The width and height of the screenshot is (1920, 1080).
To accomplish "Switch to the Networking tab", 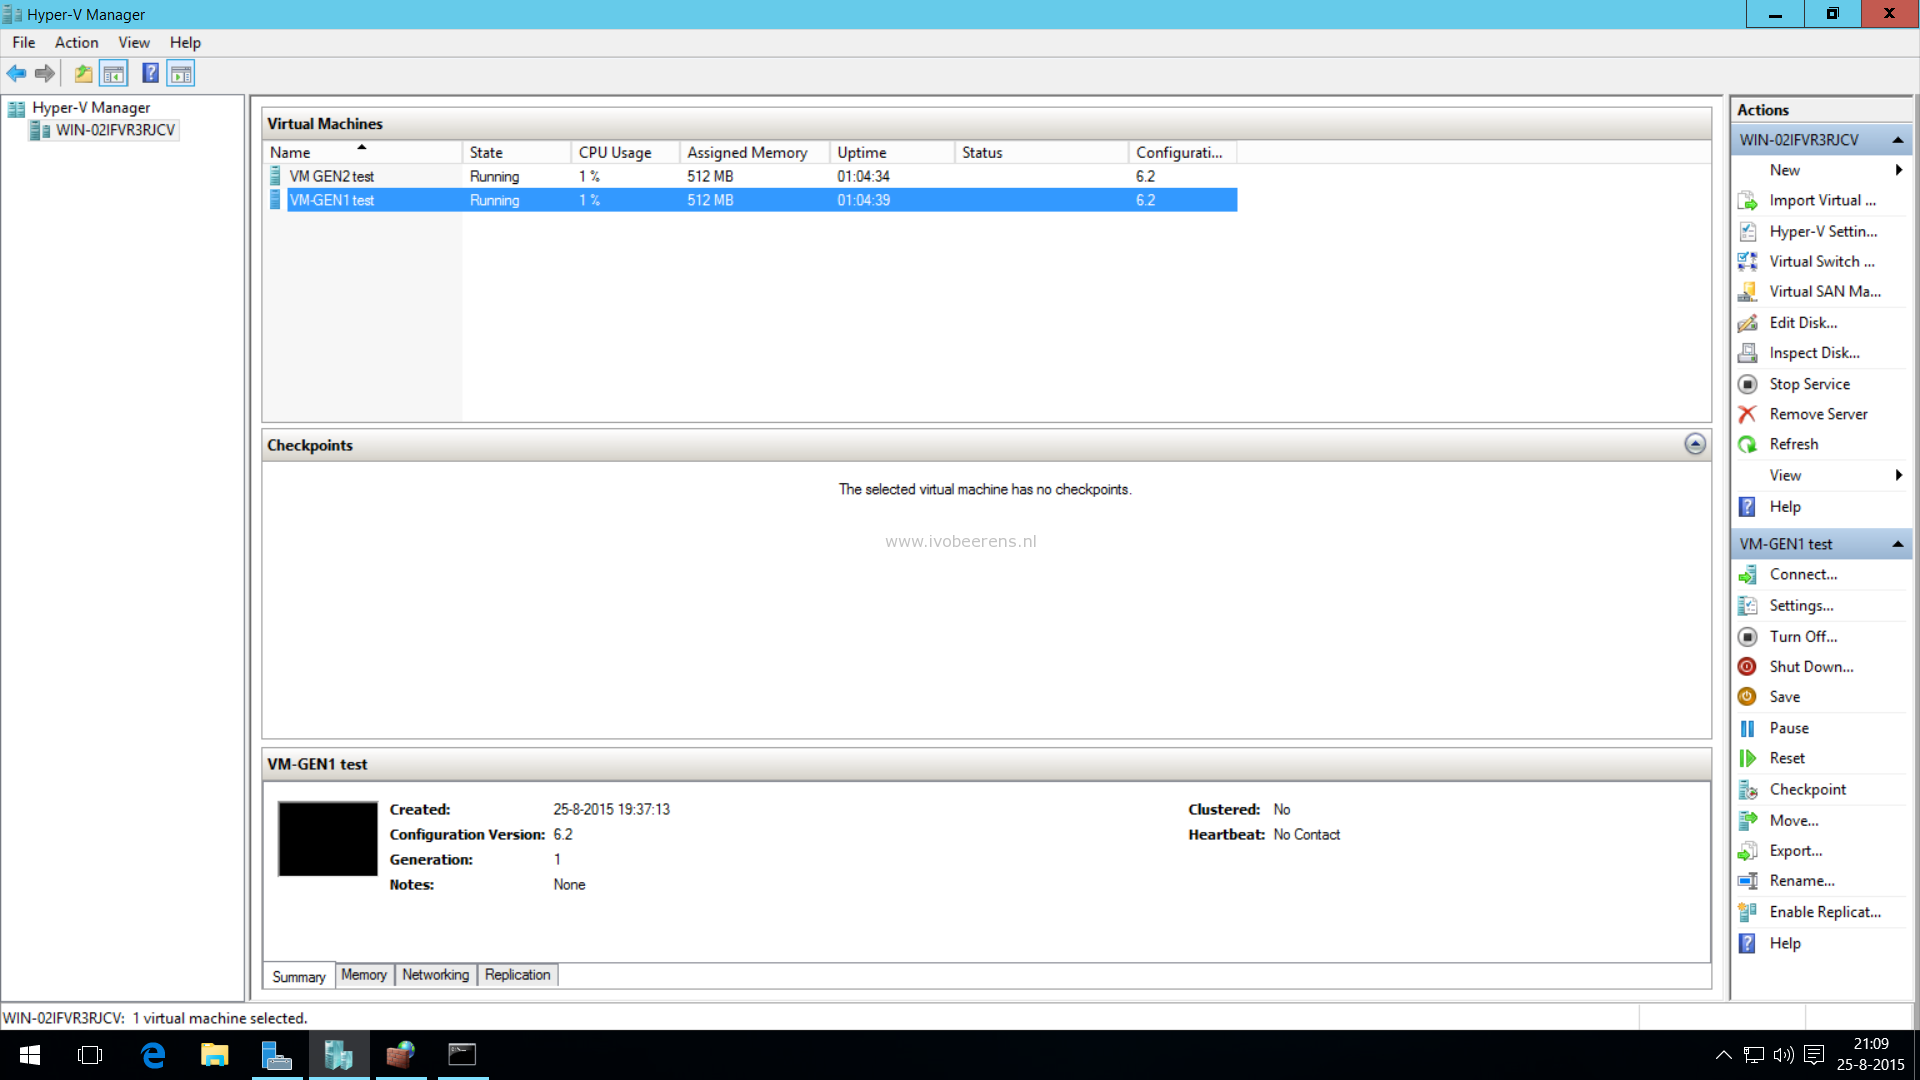I will 435,975.
